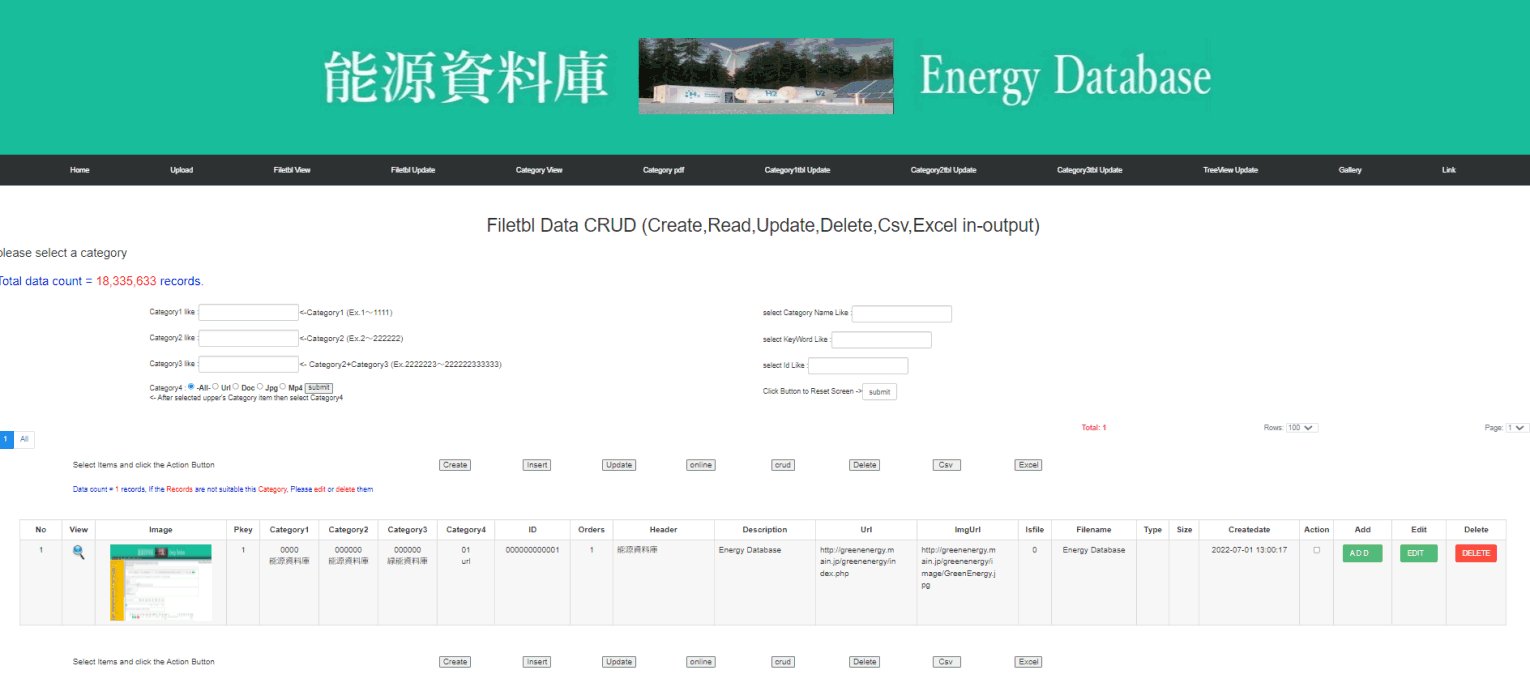
Task: Click the magnifier View icon in row 1
Action: tap(79, 552)
